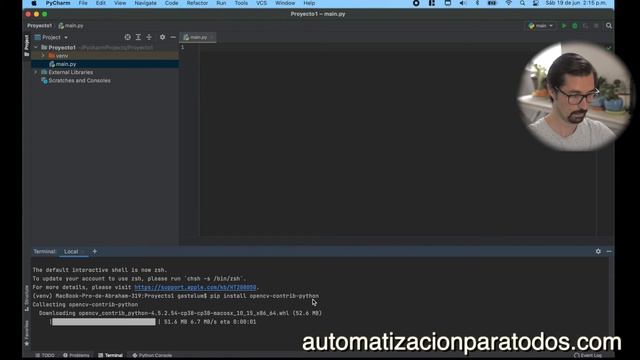Toggle the Favorites side tool button
Image resolution: width=640 pixels, height=360 pixels.
point(27,332)
